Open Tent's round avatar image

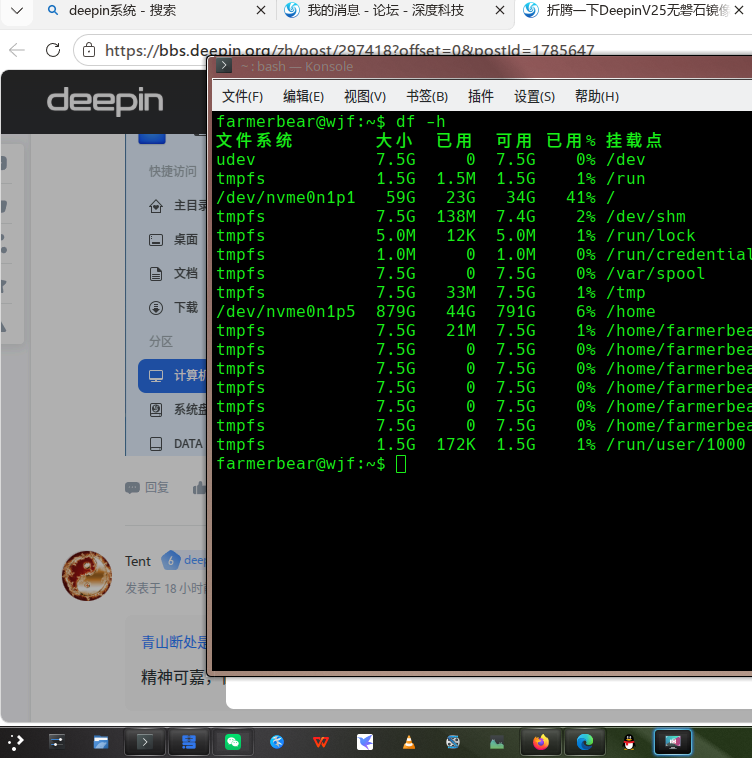[87, 576]
